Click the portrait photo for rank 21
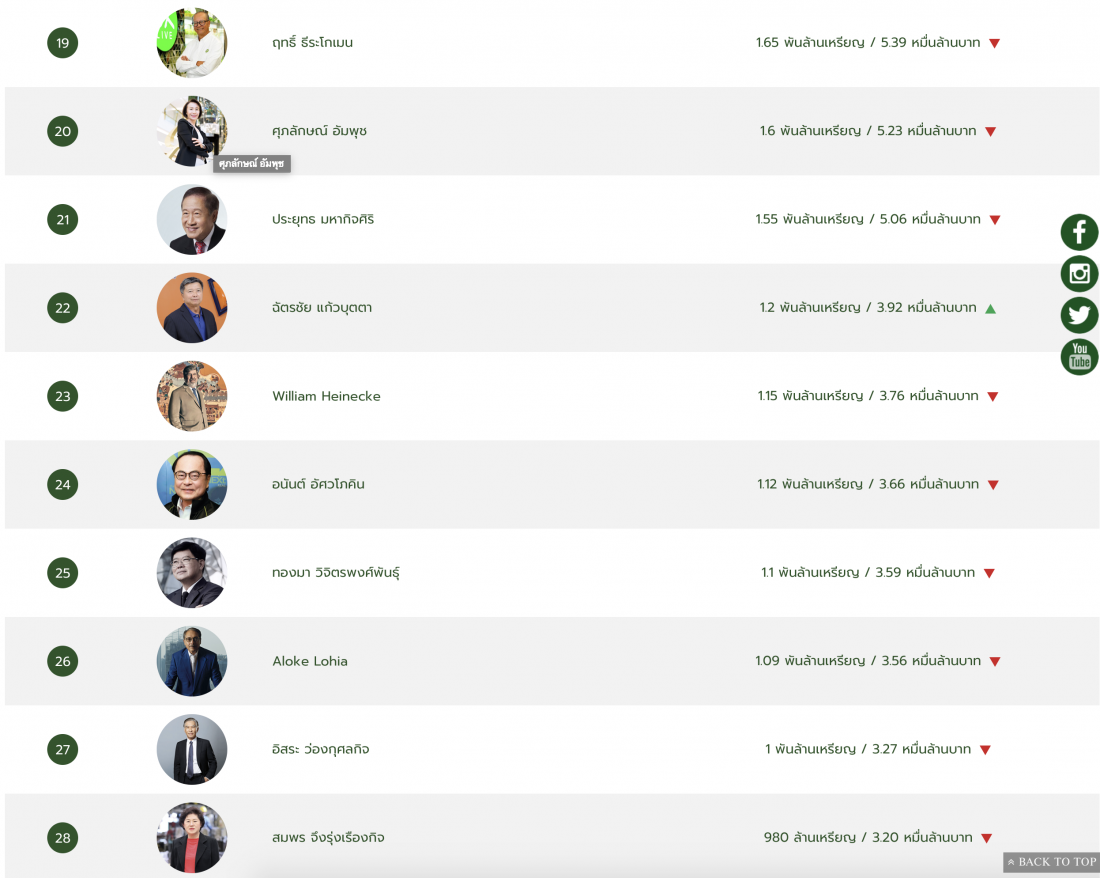 (192, 220)
